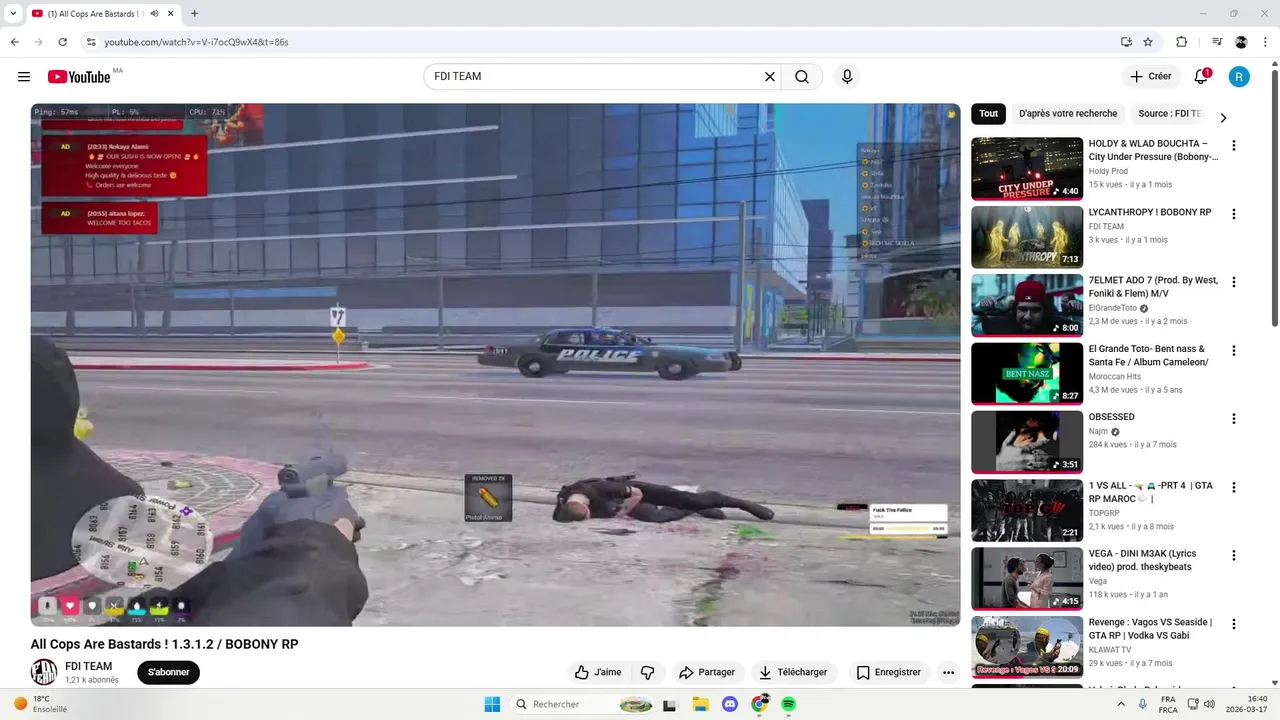Open File Explorer from the taskbar

(x=700, y=704)
